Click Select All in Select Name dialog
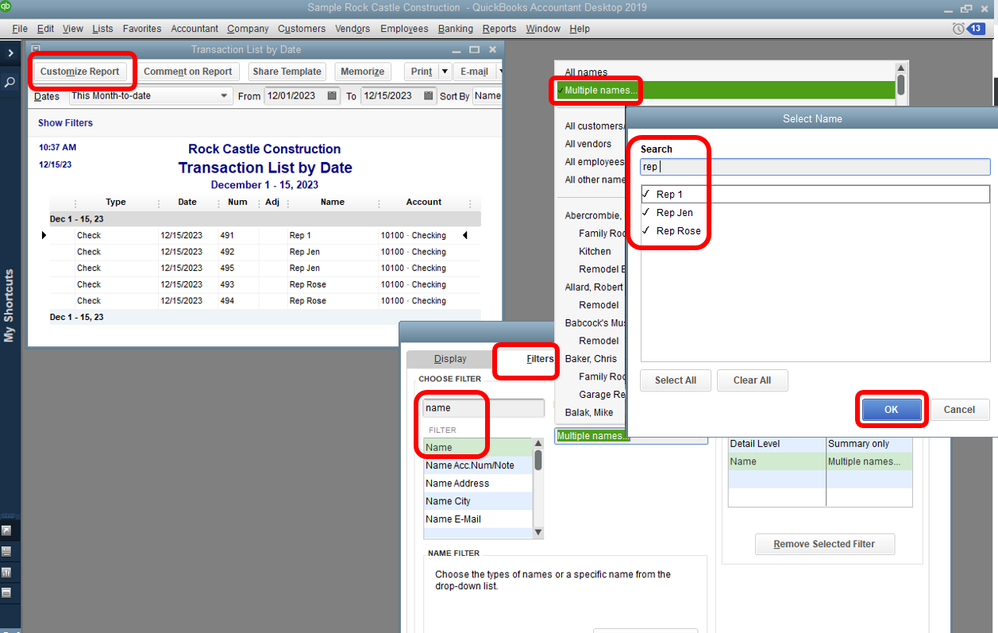This screenshot has width=998, height=633. (675, 380)
